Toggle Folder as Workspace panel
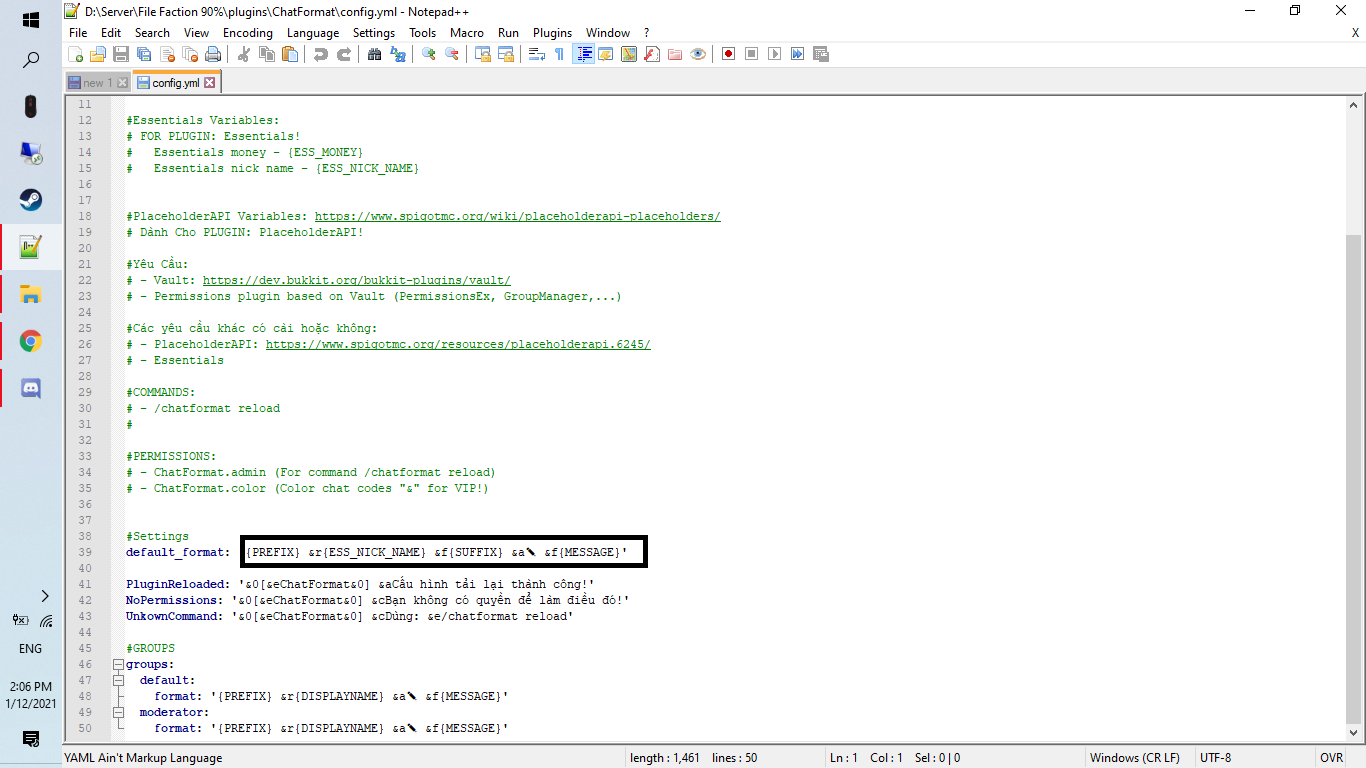Screen dimensions: 1366x768 coord(675,54)
